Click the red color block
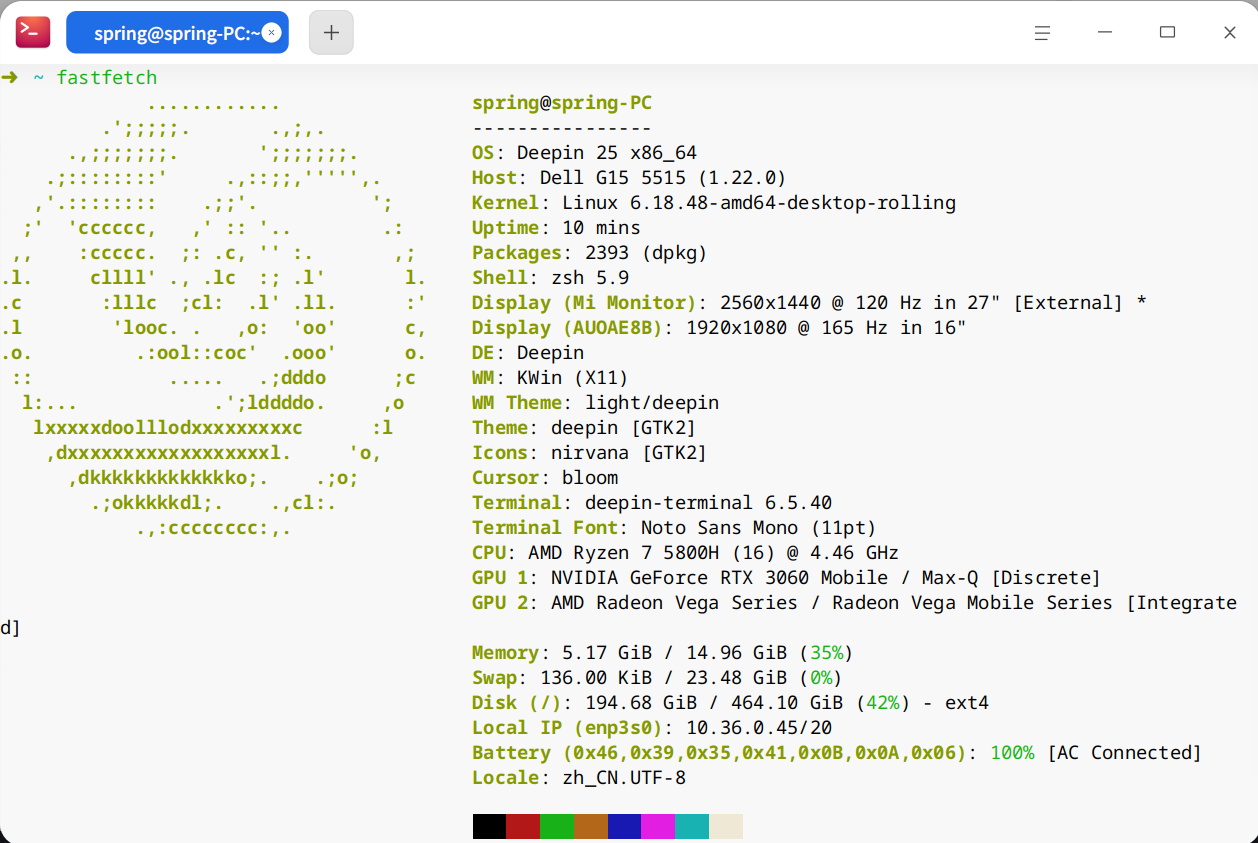 coord(523,826)
